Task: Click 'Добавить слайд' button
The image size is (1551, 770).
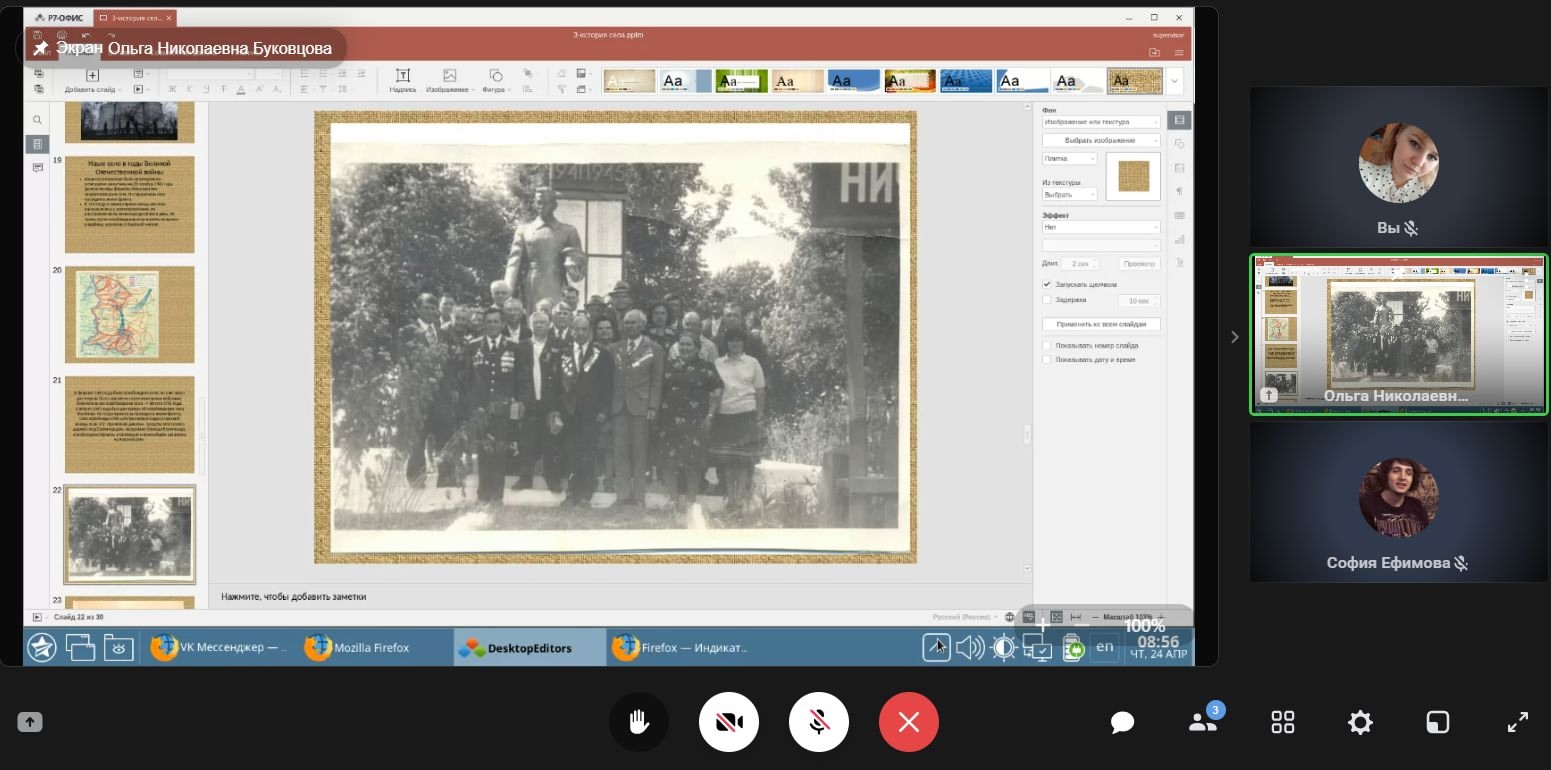Action: pyautogui.click(x=92, y=81)
